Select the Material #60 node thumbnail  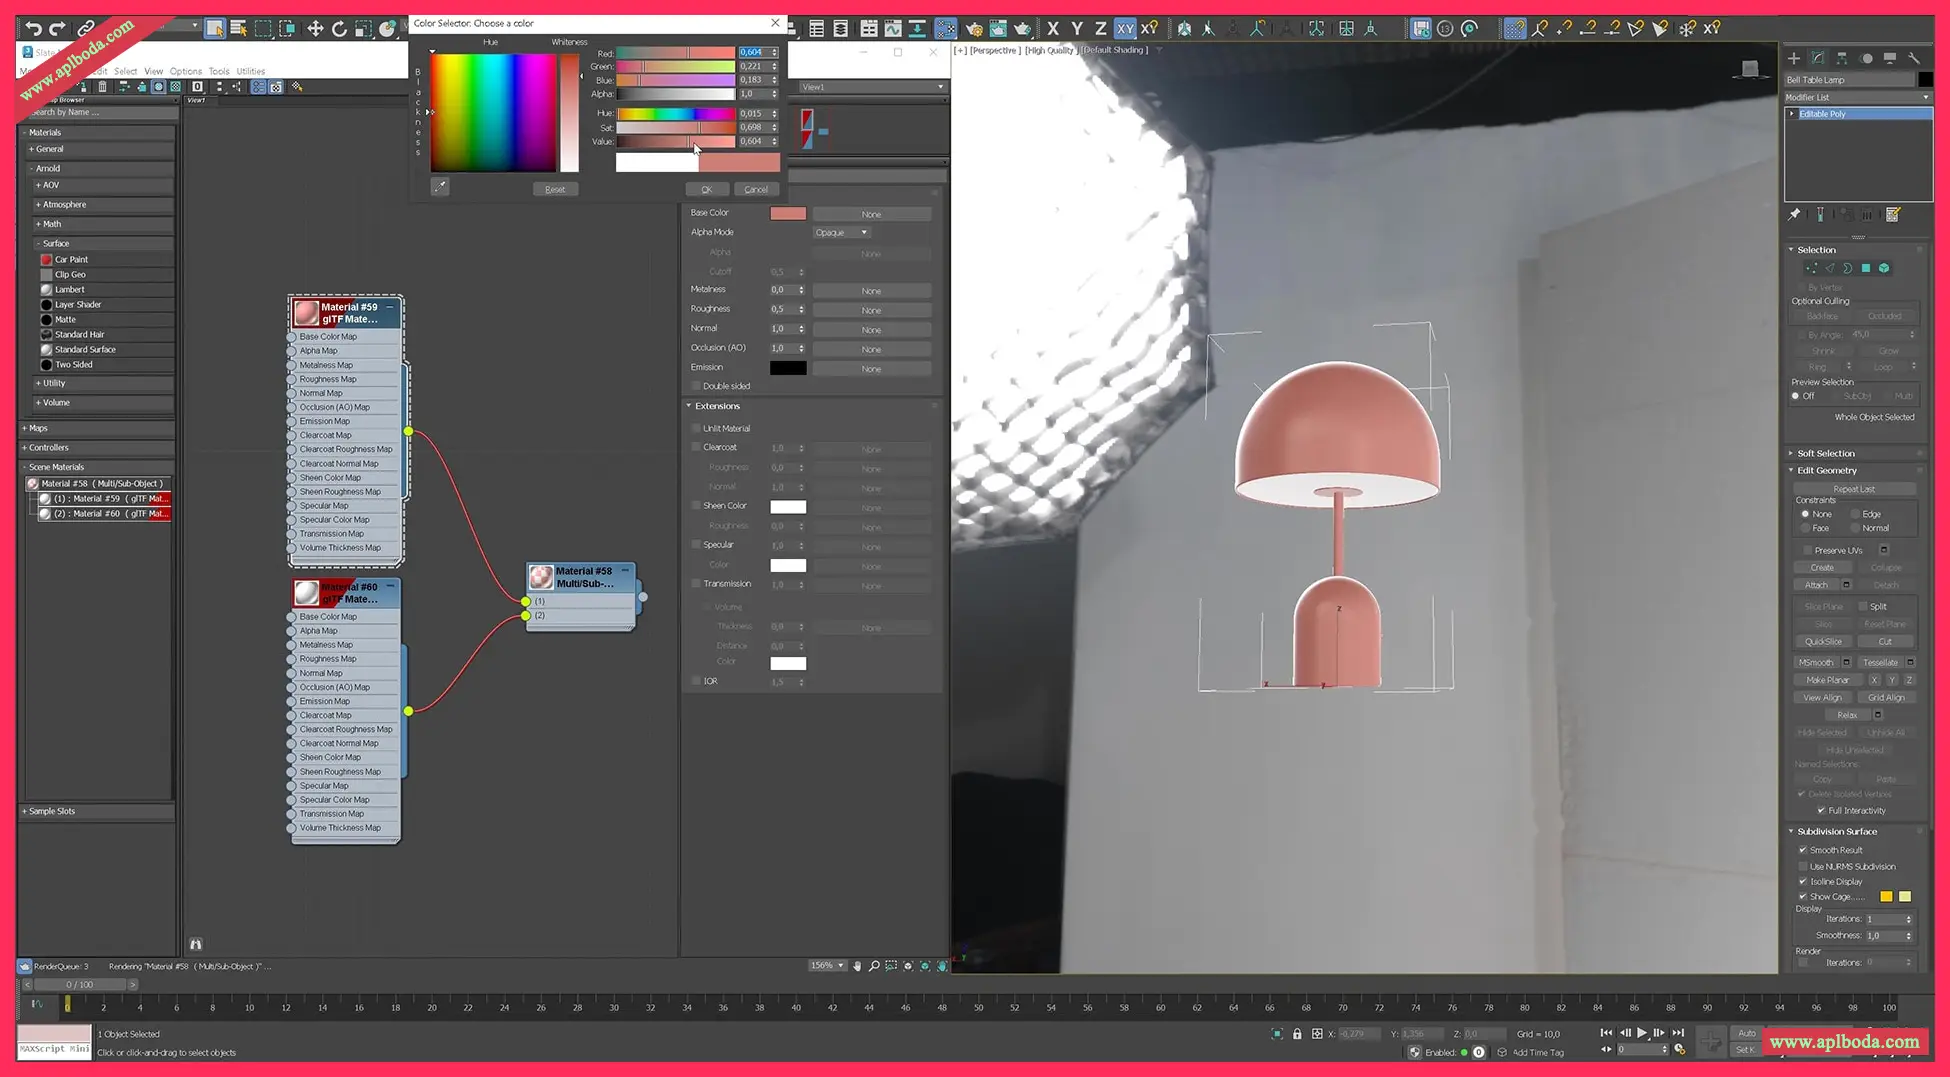306,593
